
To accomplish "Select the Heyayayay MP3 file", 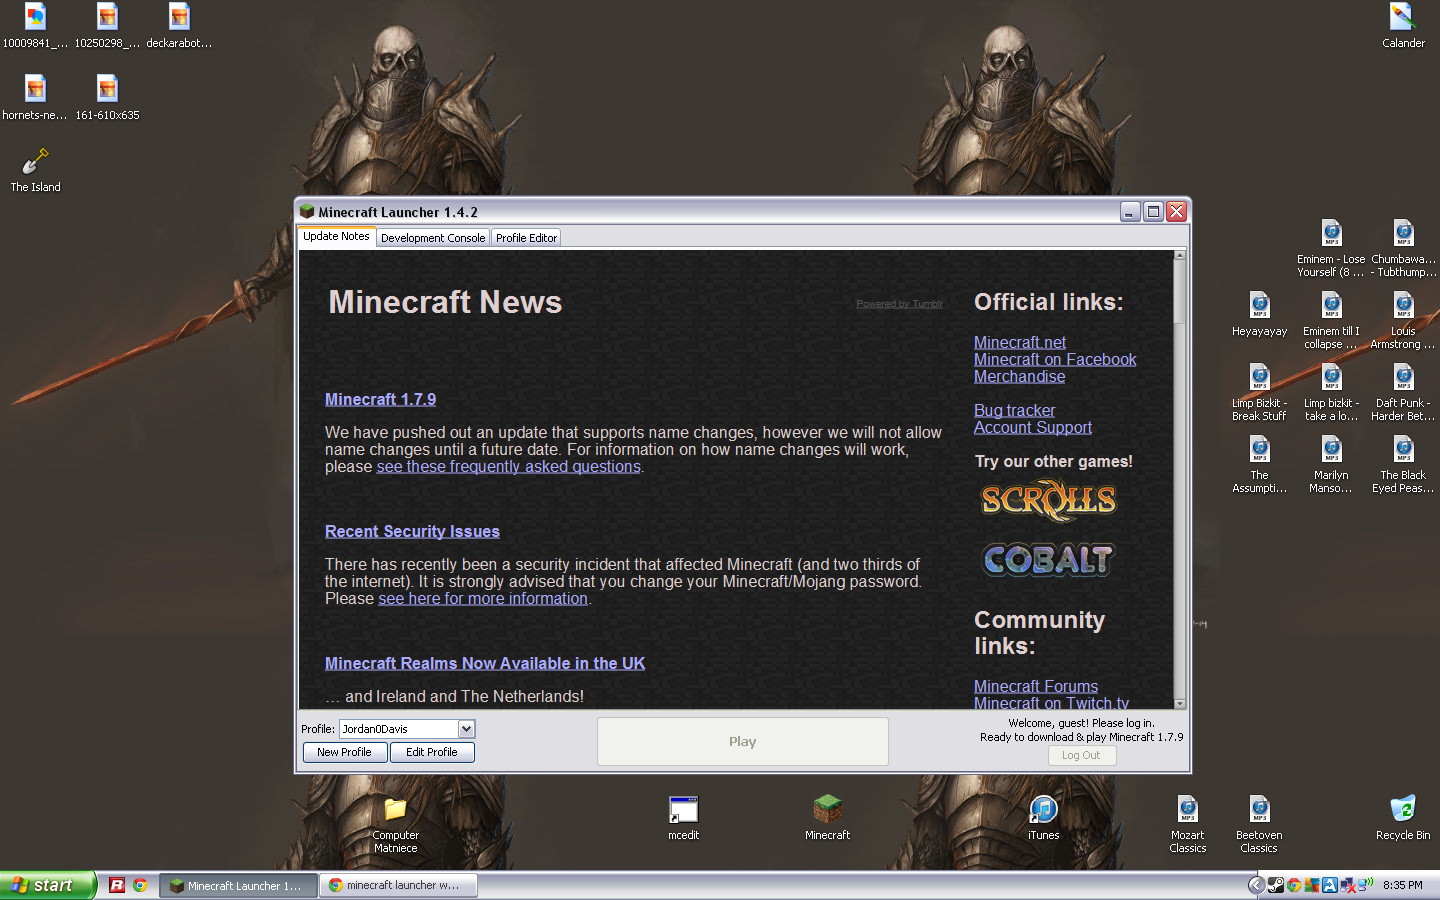I will [1259, 314].
